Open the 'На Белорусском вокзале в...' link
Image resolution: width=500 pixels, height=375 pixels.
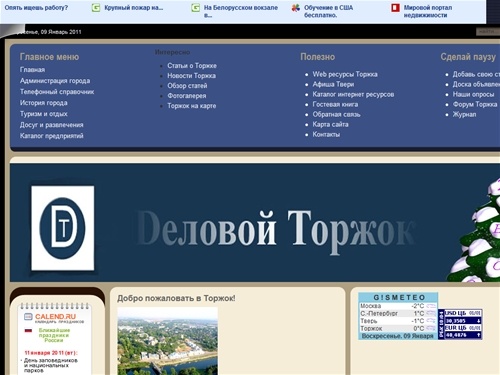coord(241,11)
